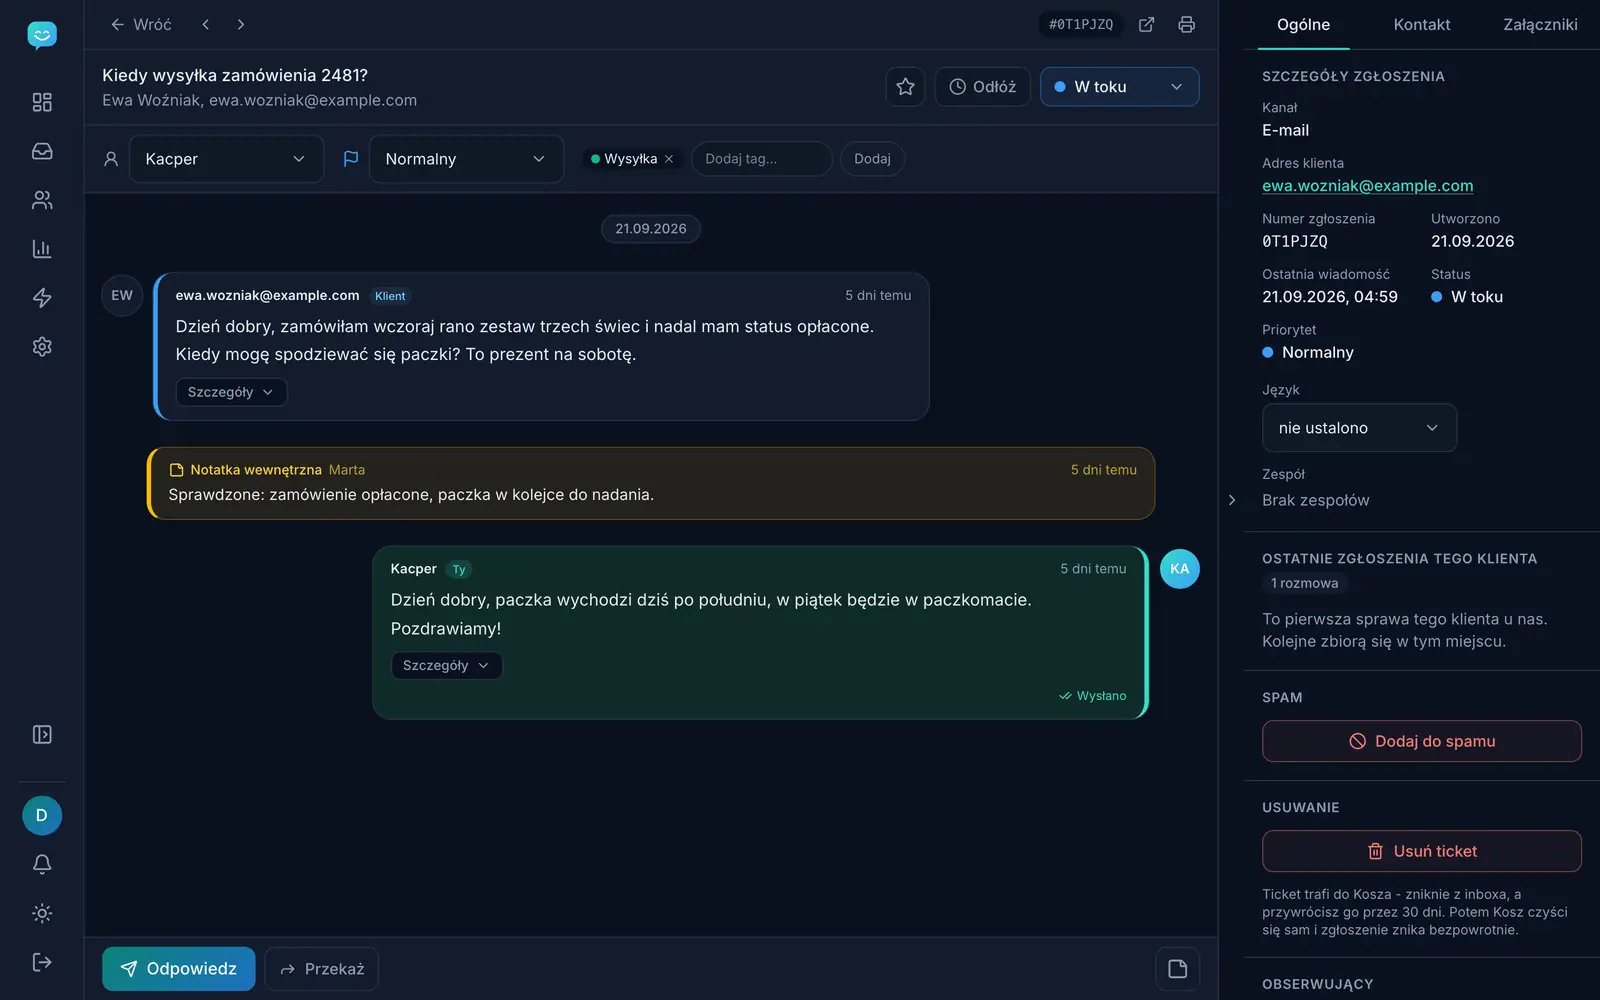Collapse the right details panel chevron
This screenshot has height=1000, width=1600.
coord(1232,500)
